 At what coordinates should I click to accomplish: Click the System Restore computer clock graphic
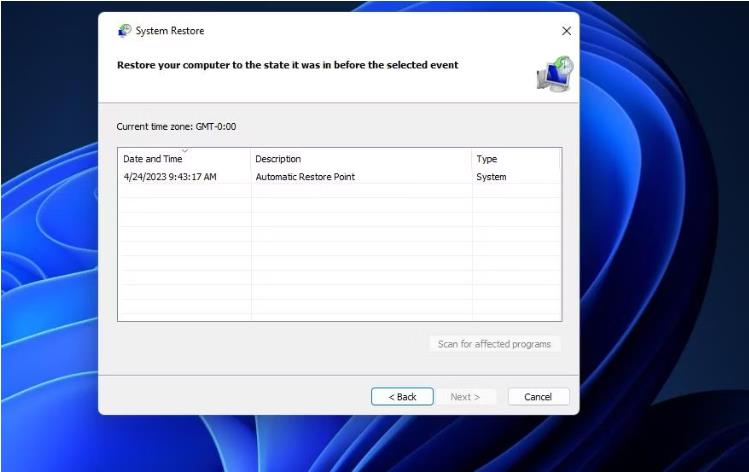click(x=555, y=74)
